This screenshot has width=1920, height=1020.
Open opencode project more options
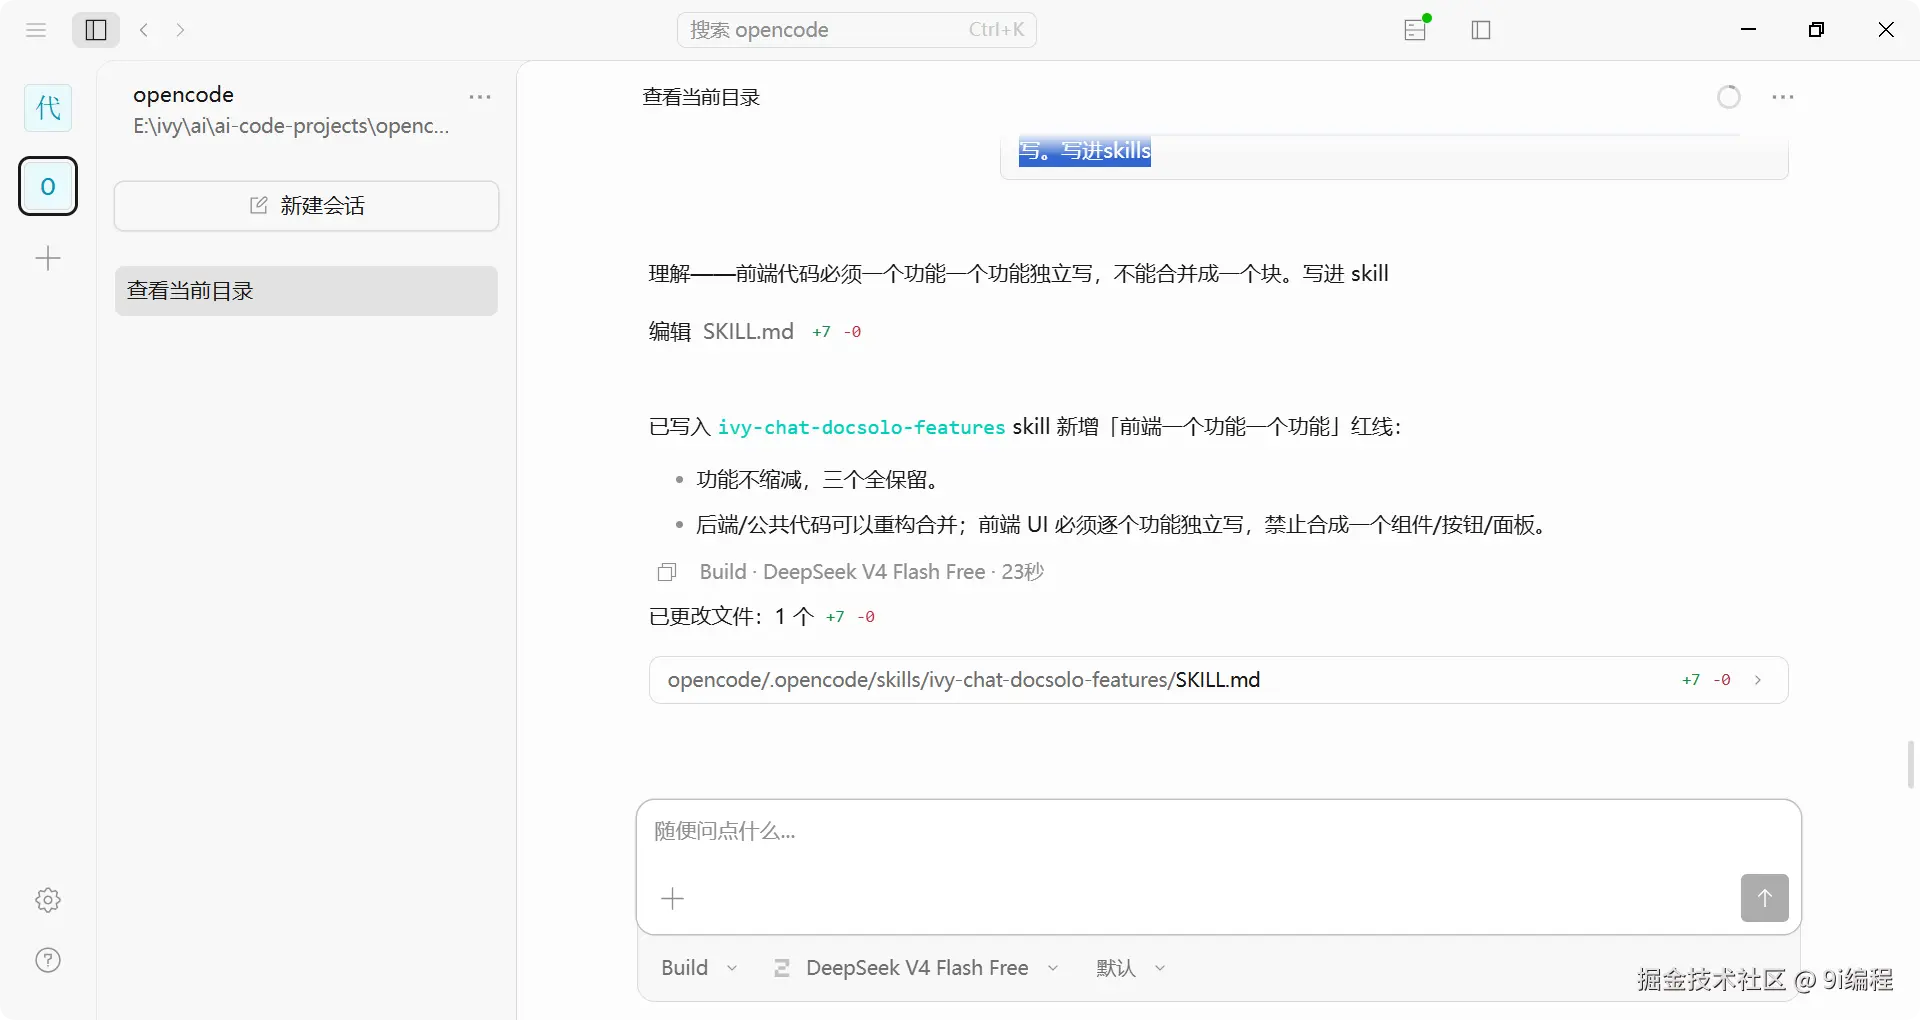[480, 97]
